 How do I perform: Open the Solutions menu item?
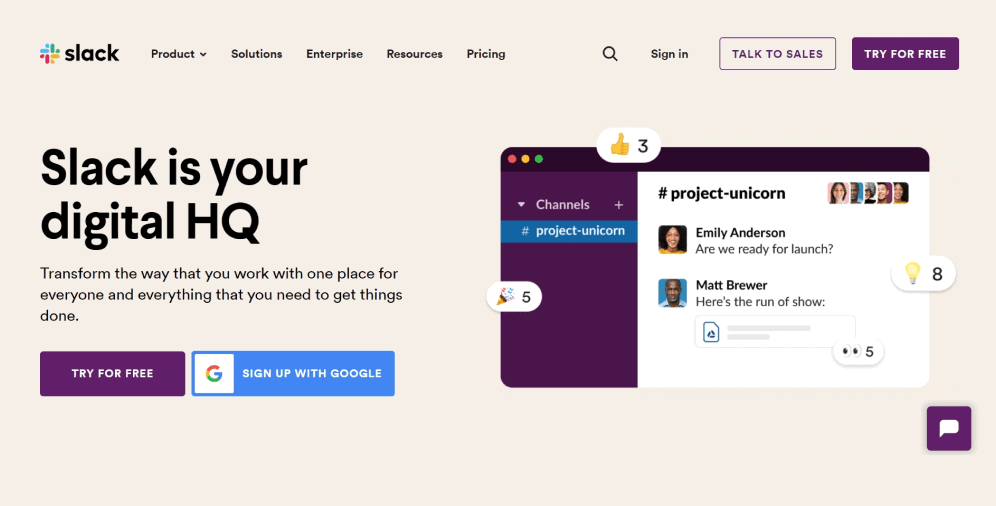(257, 54)
